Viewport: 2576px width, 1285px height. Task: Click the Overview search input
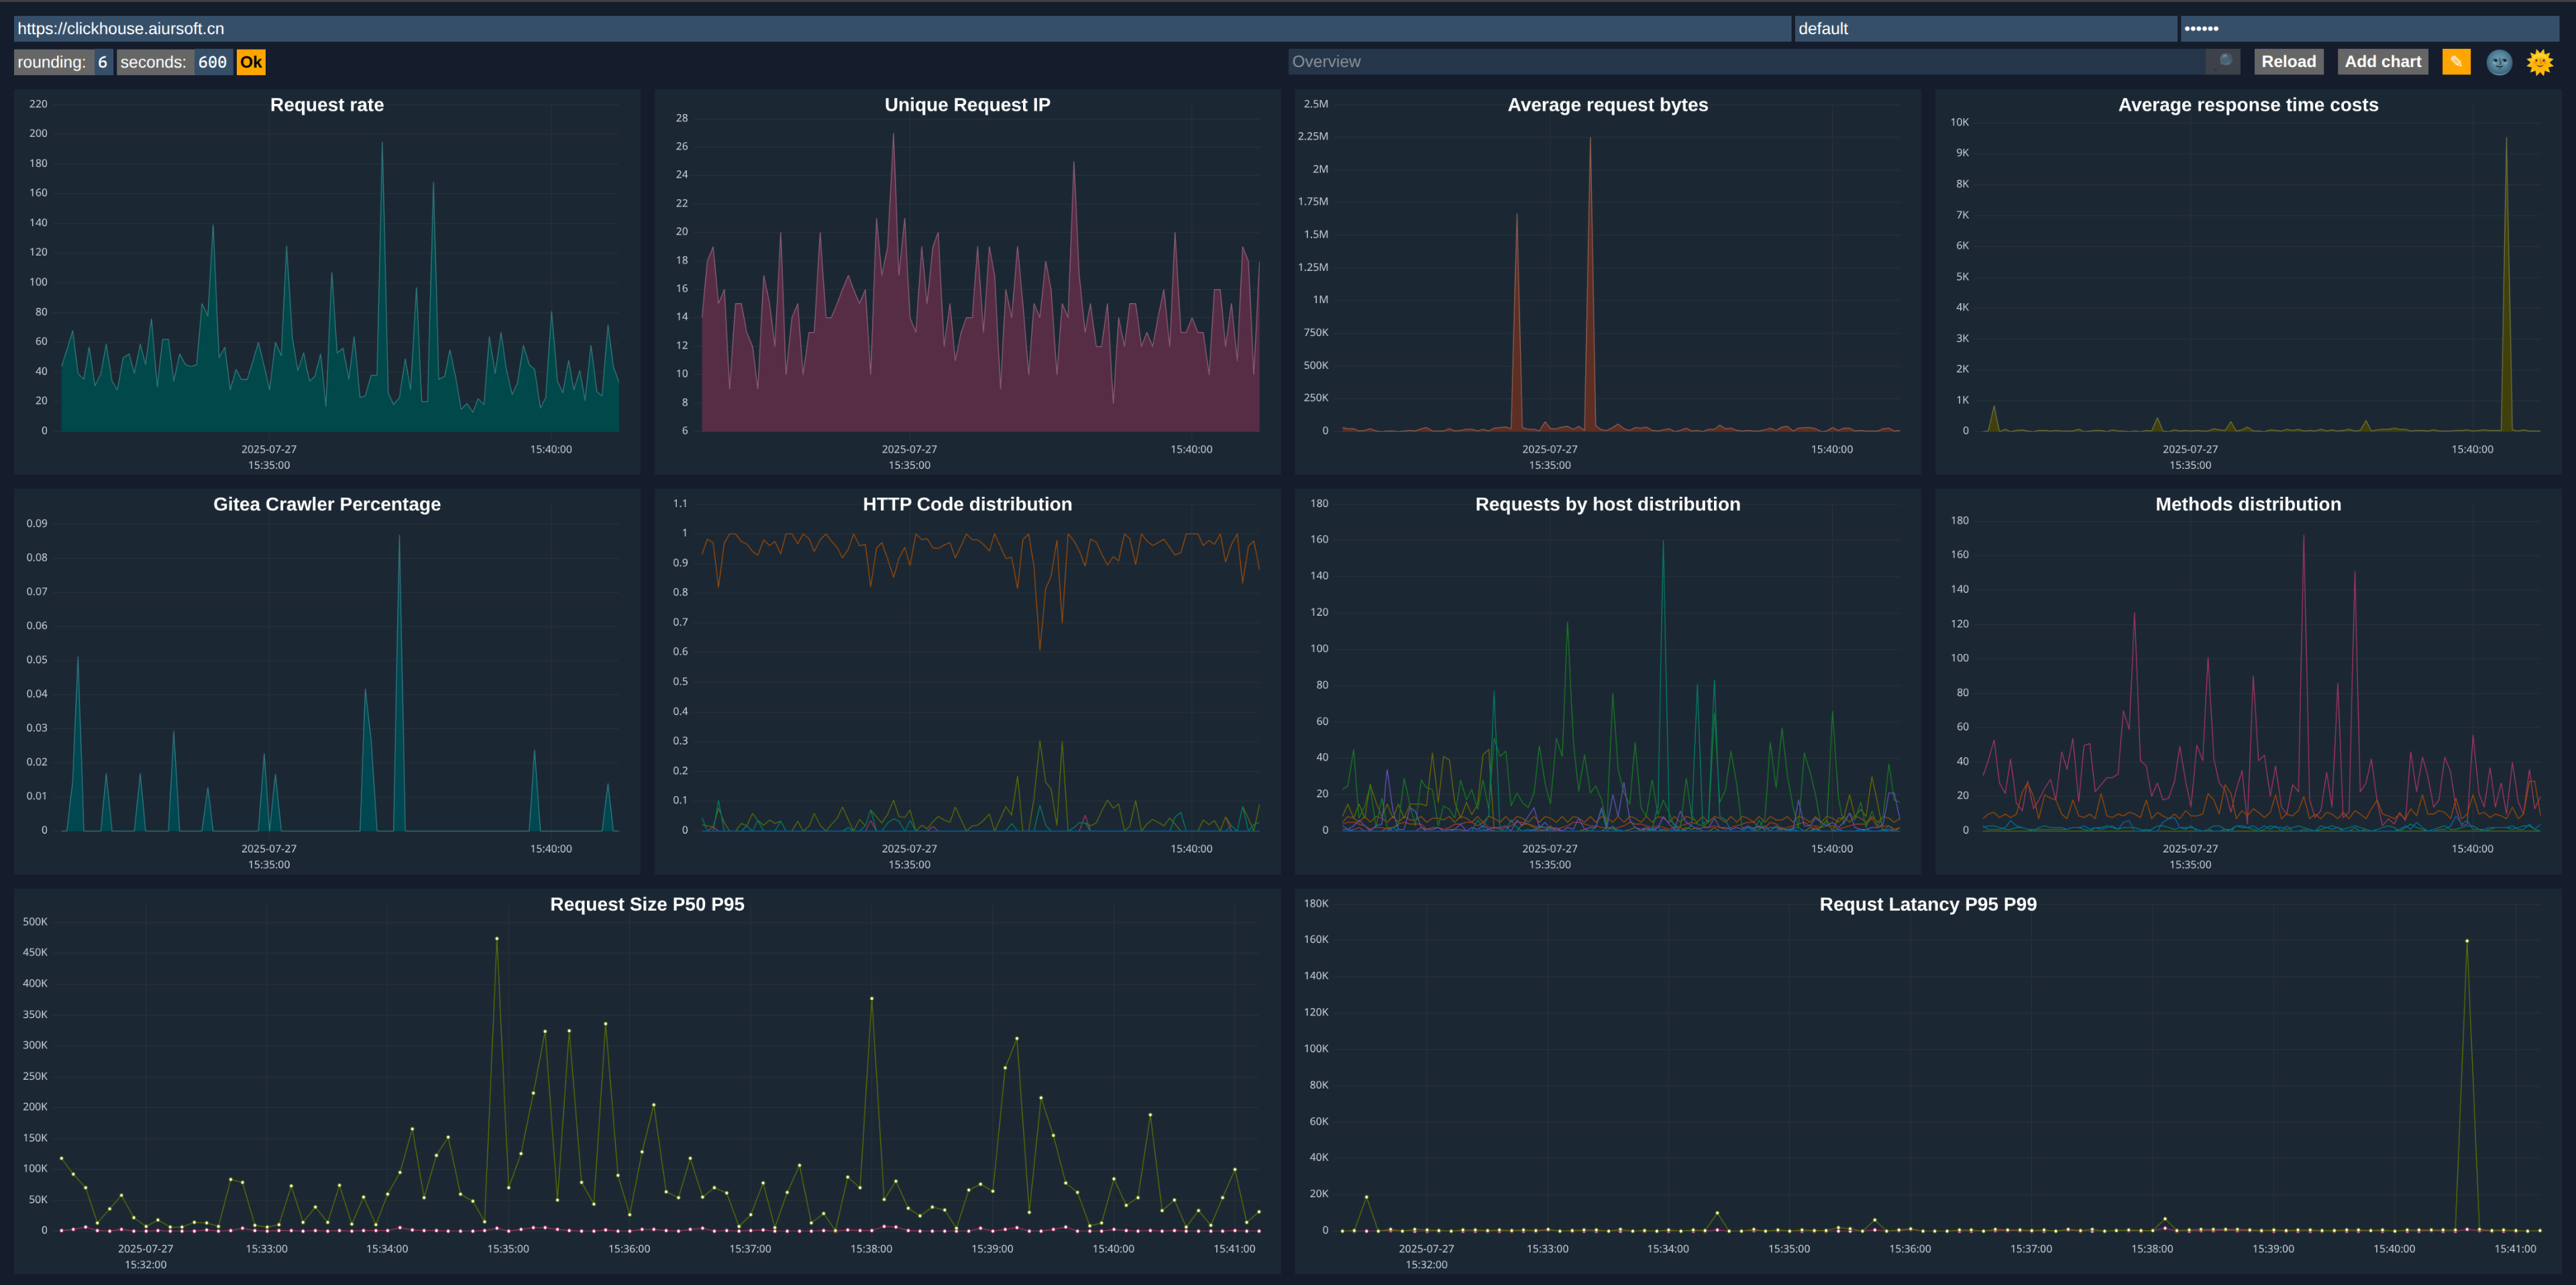[1745, 62]
